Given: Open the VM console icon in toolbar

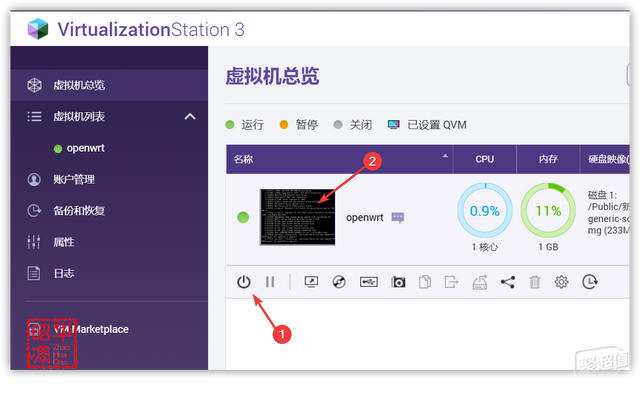Looking at the screenshot, I should pyautogui.click(x=311, y=282).
